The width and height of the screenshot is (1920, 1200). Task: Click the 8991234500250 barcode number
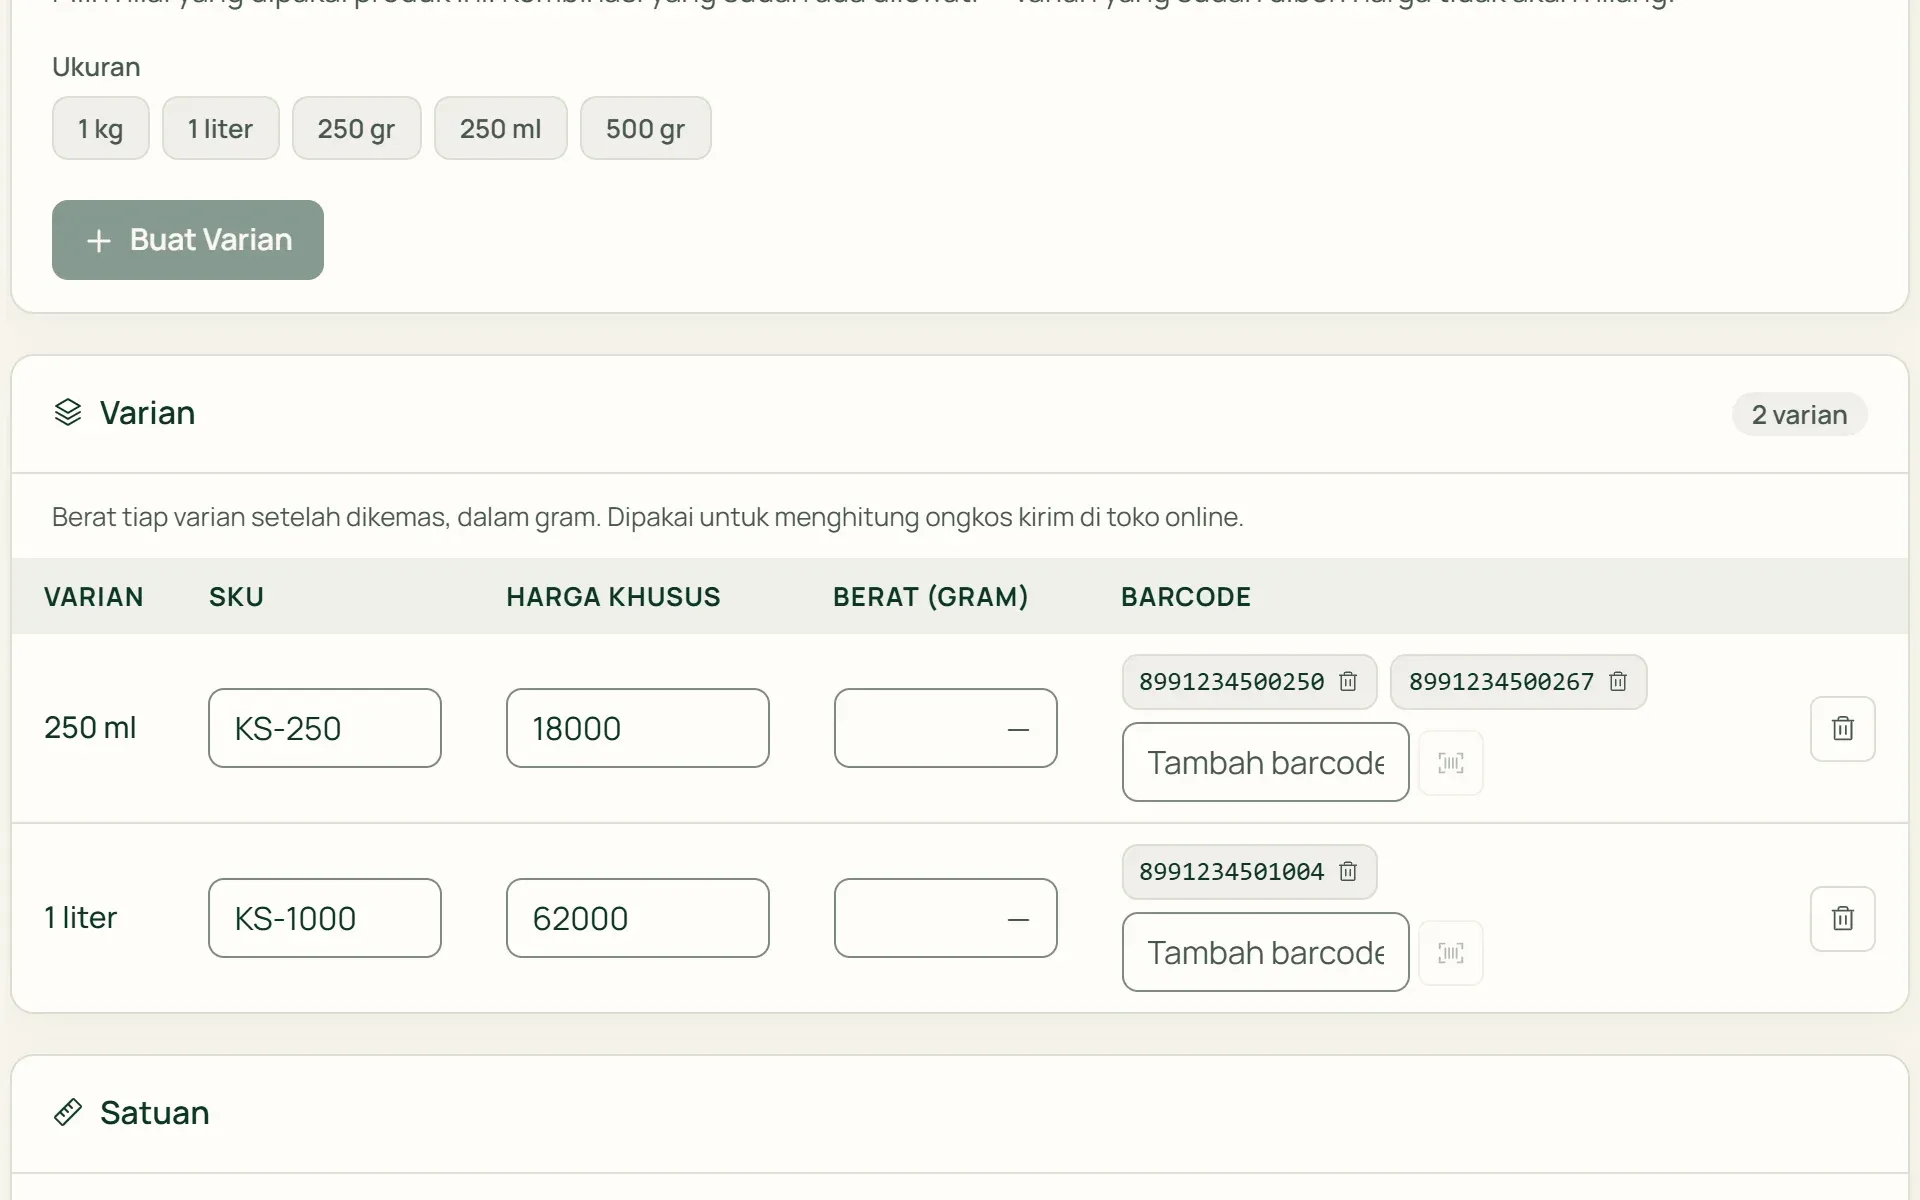[x=1231, y=682]
